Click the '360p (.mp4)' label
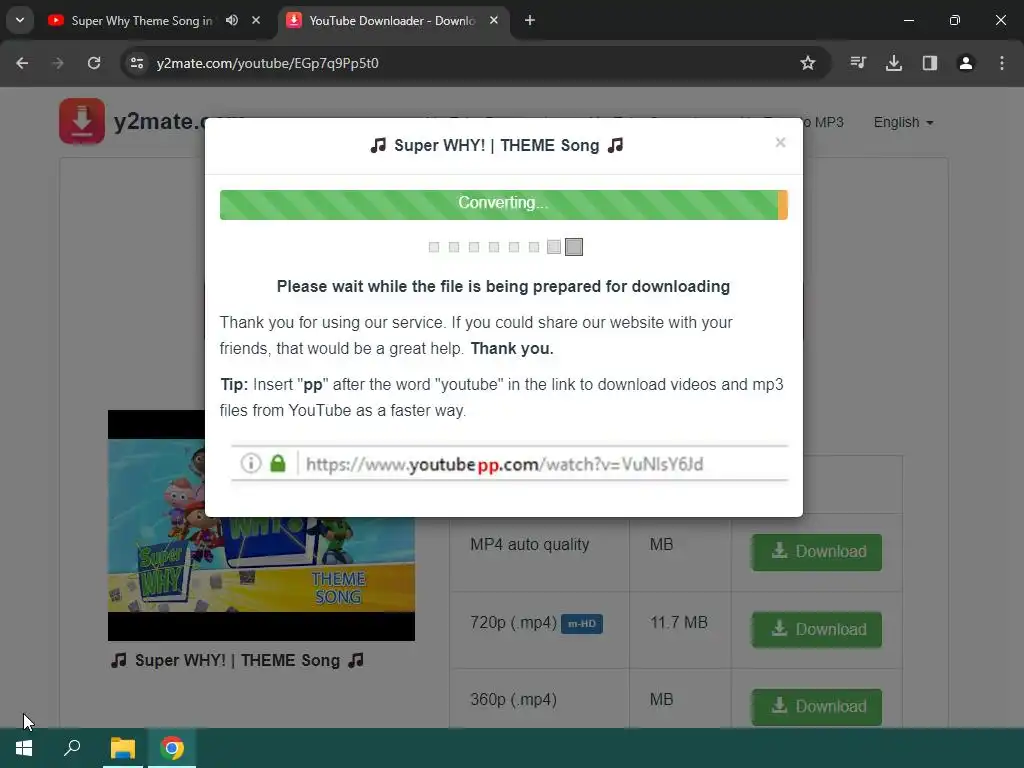 coord(513,700)
